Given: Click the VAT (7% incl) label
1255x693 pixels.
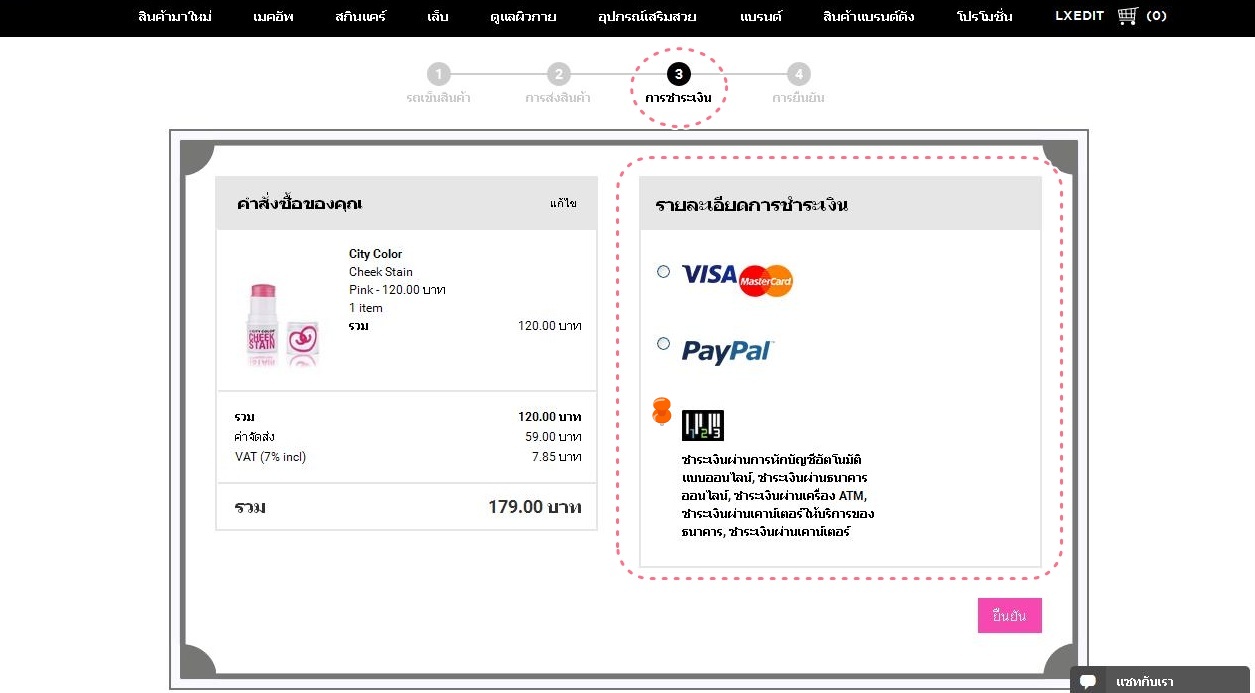Looking at the screenshot, I should click(270, 457).
